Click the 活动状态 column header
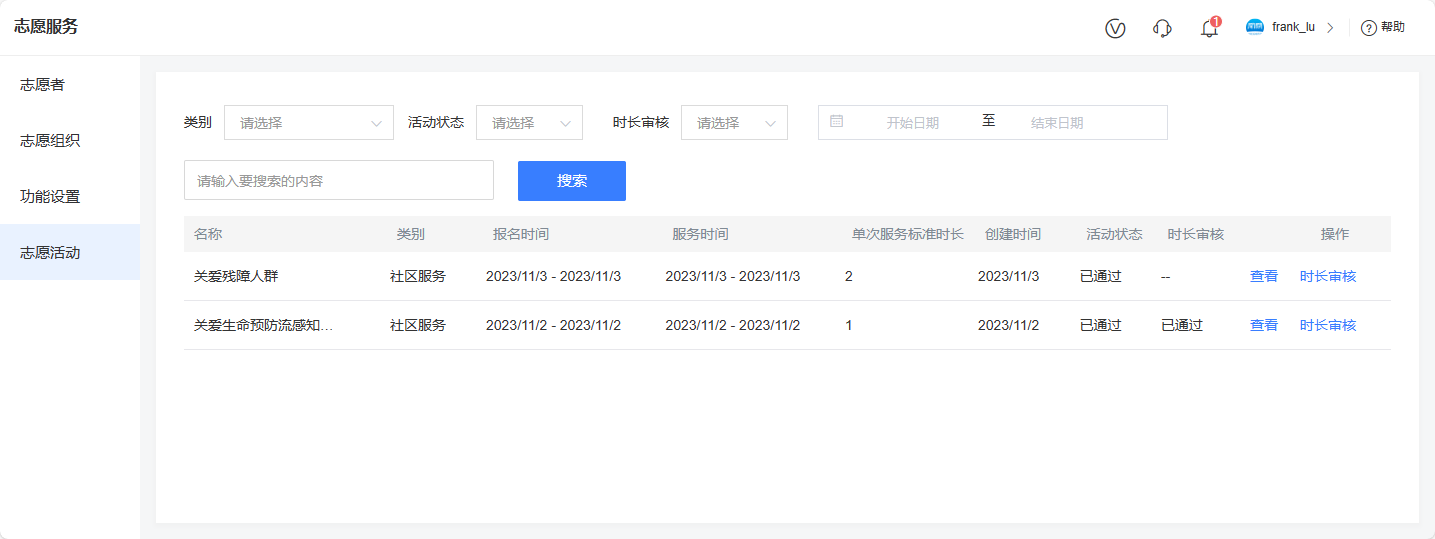 coord(1115,234)
